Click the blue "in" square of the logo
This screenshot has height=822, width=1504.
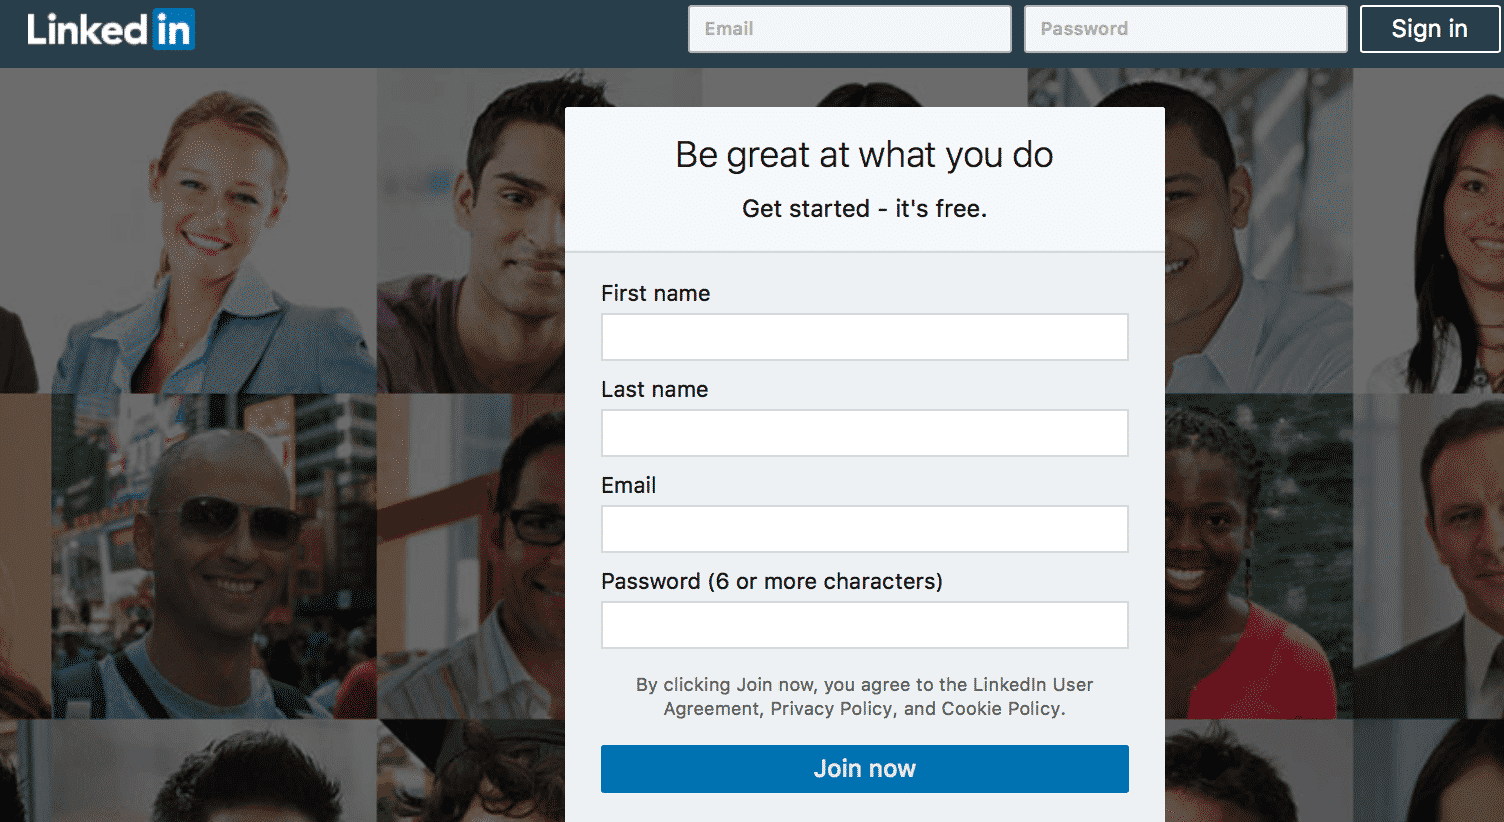tap(174, 29)
